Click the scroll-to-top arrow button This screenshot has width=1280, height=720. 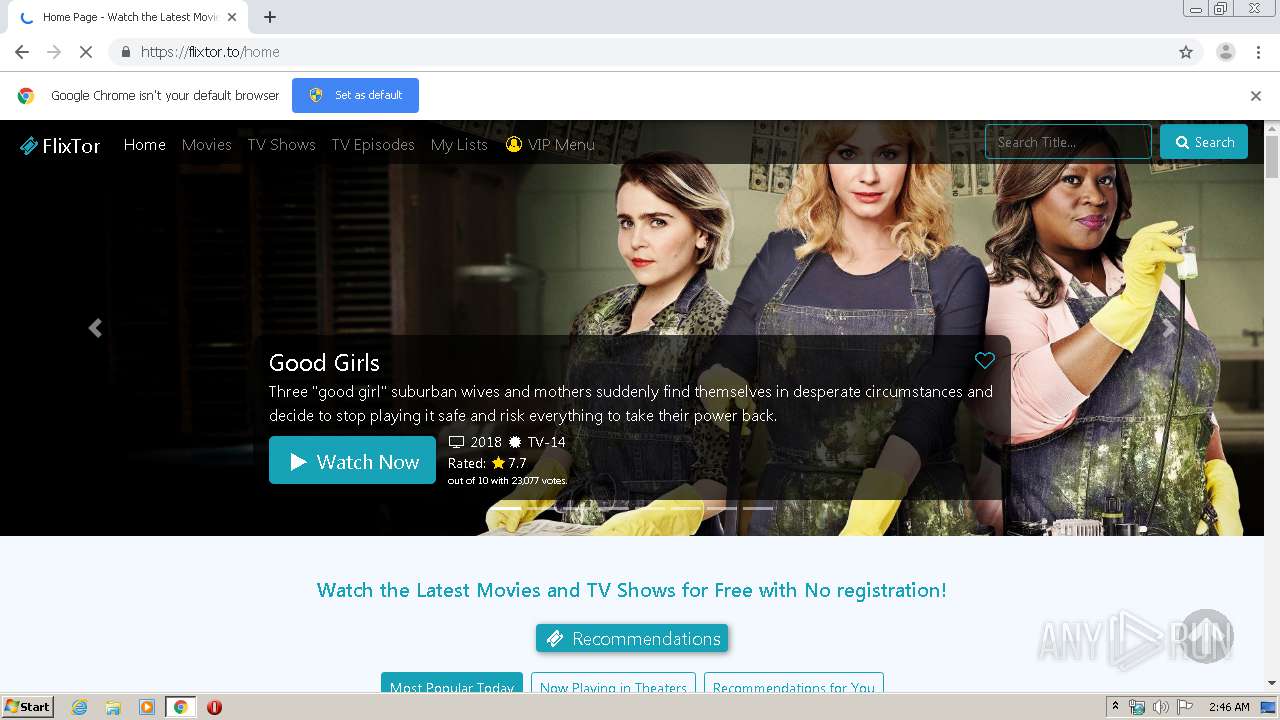tap(1207, 636)
